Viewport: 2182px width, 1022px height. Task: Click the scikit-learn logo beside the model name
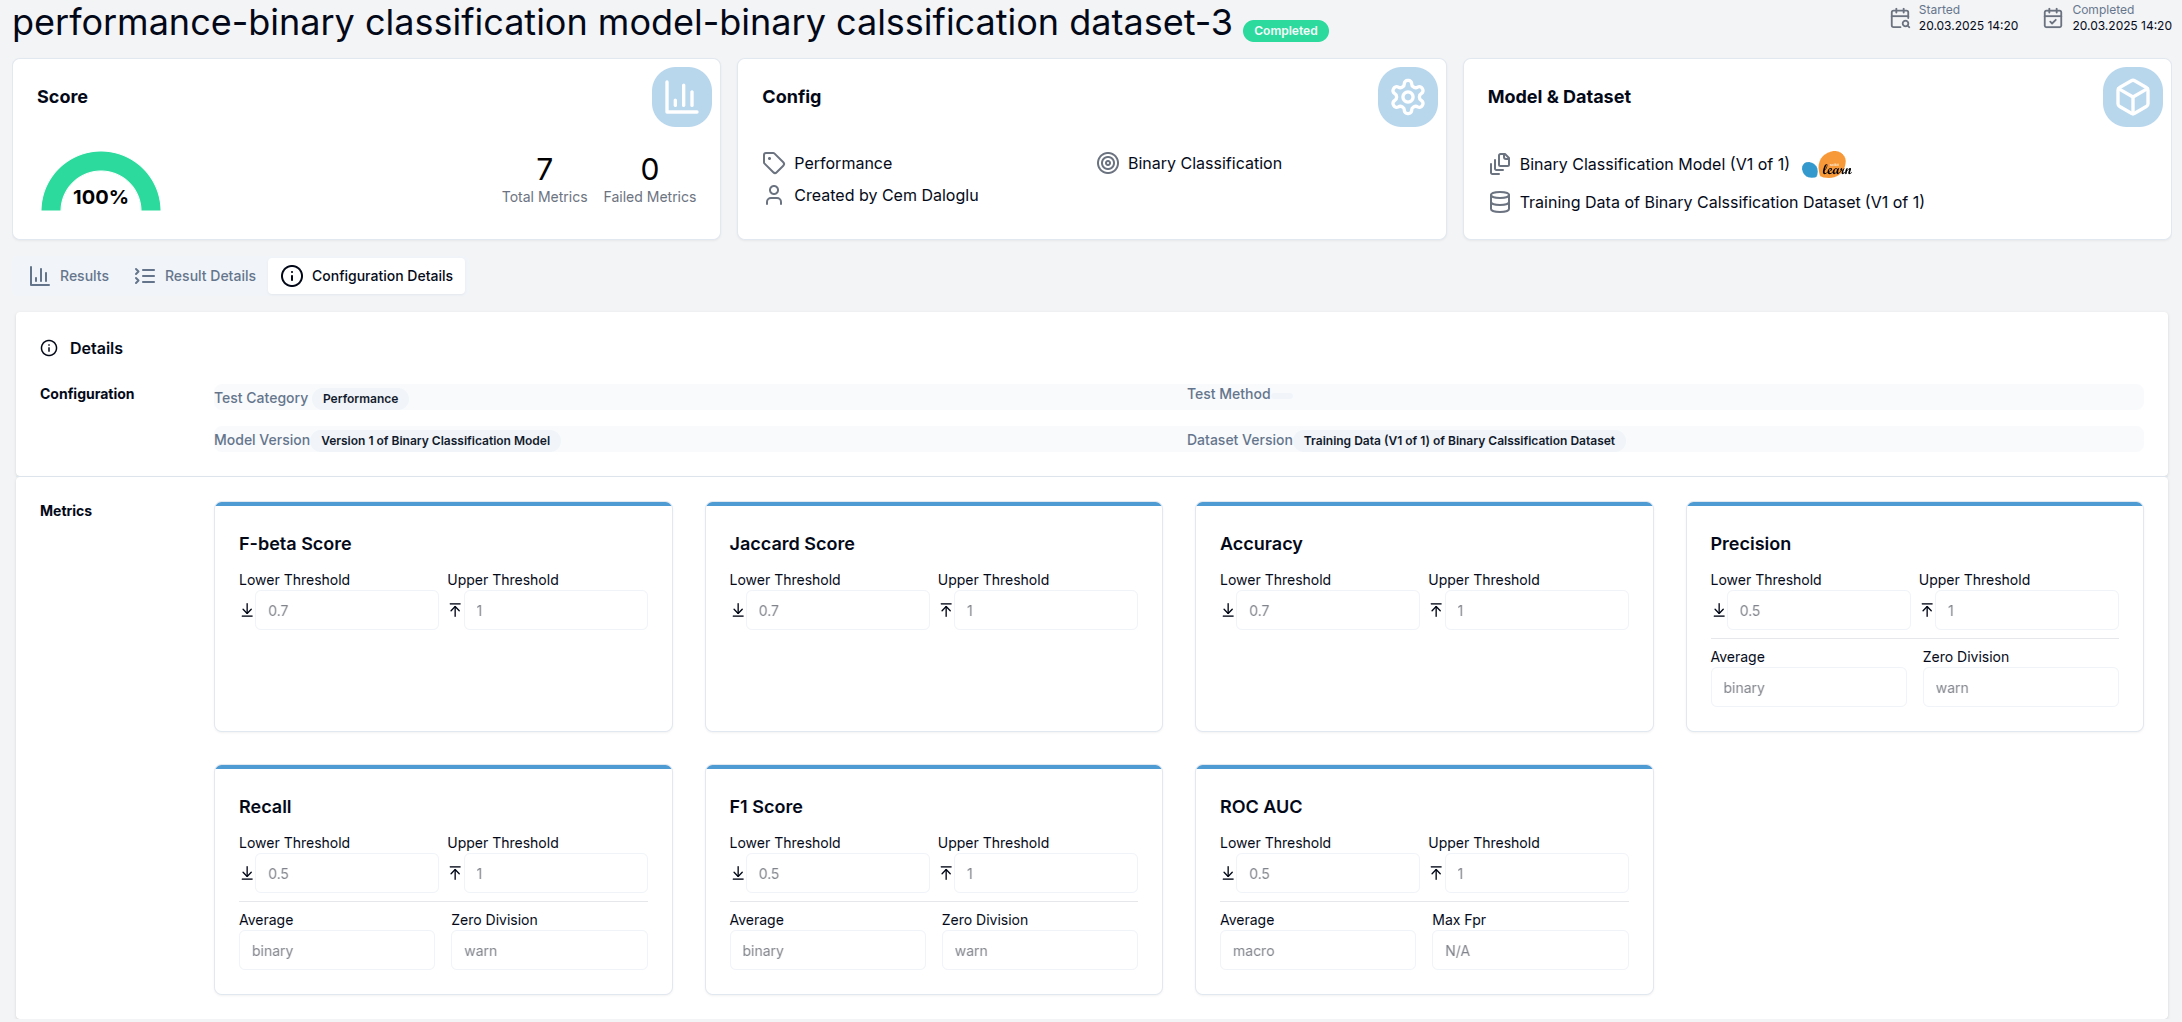tap(1828, 164)
